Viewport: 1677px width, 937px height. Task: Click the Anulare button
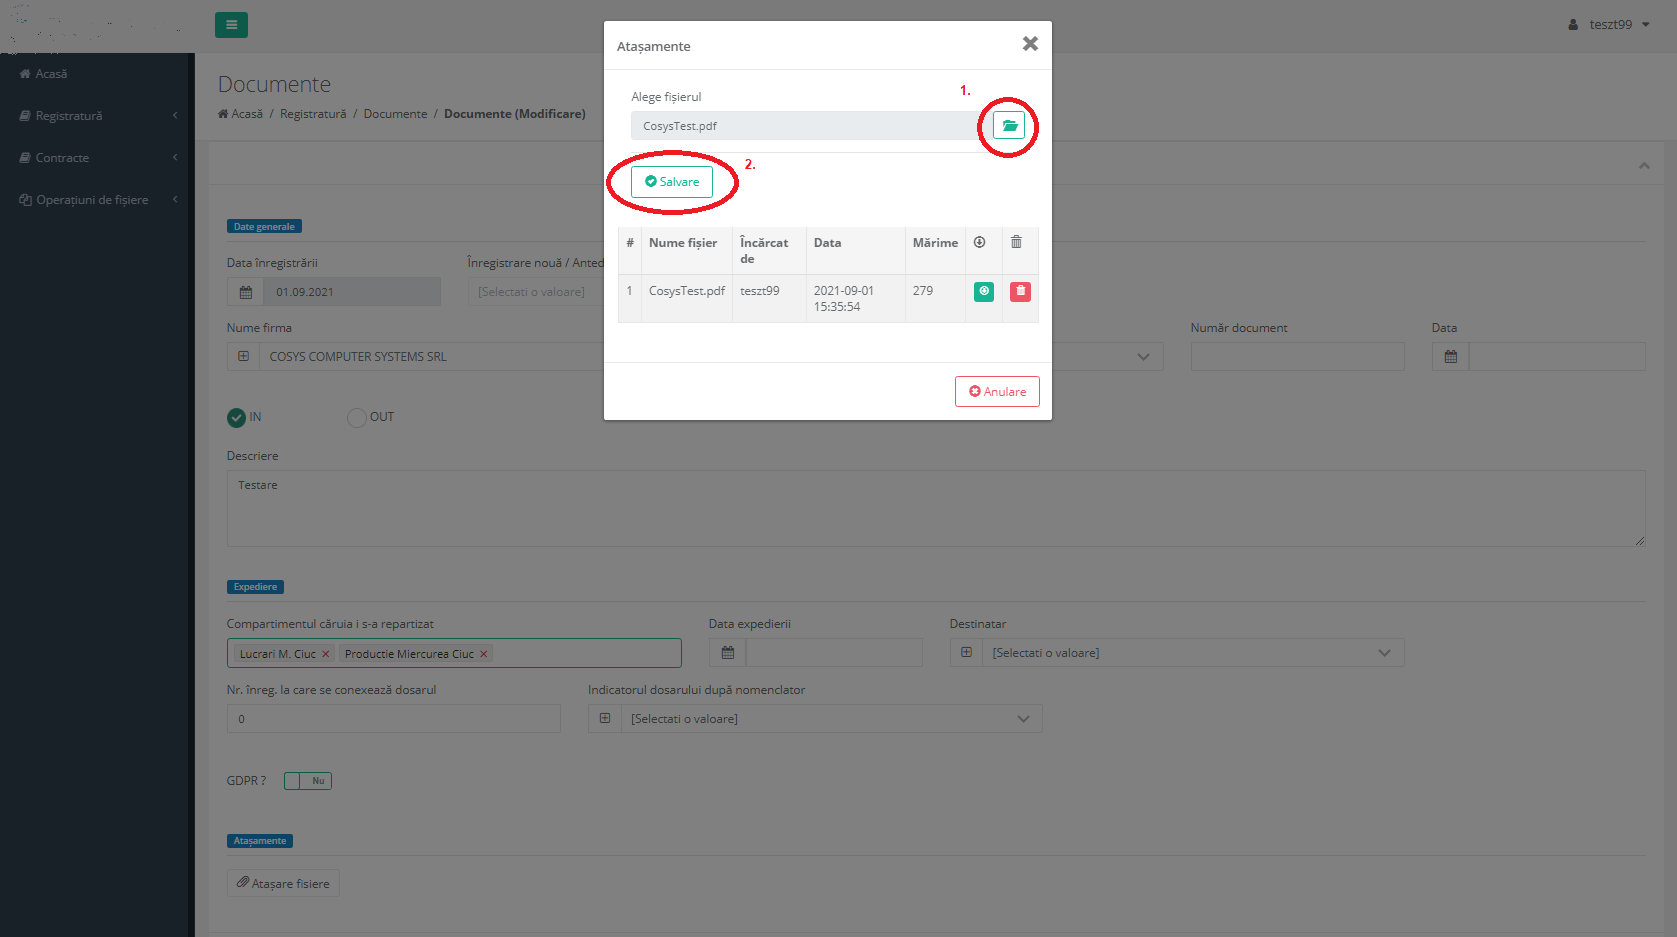pos(997,392)
